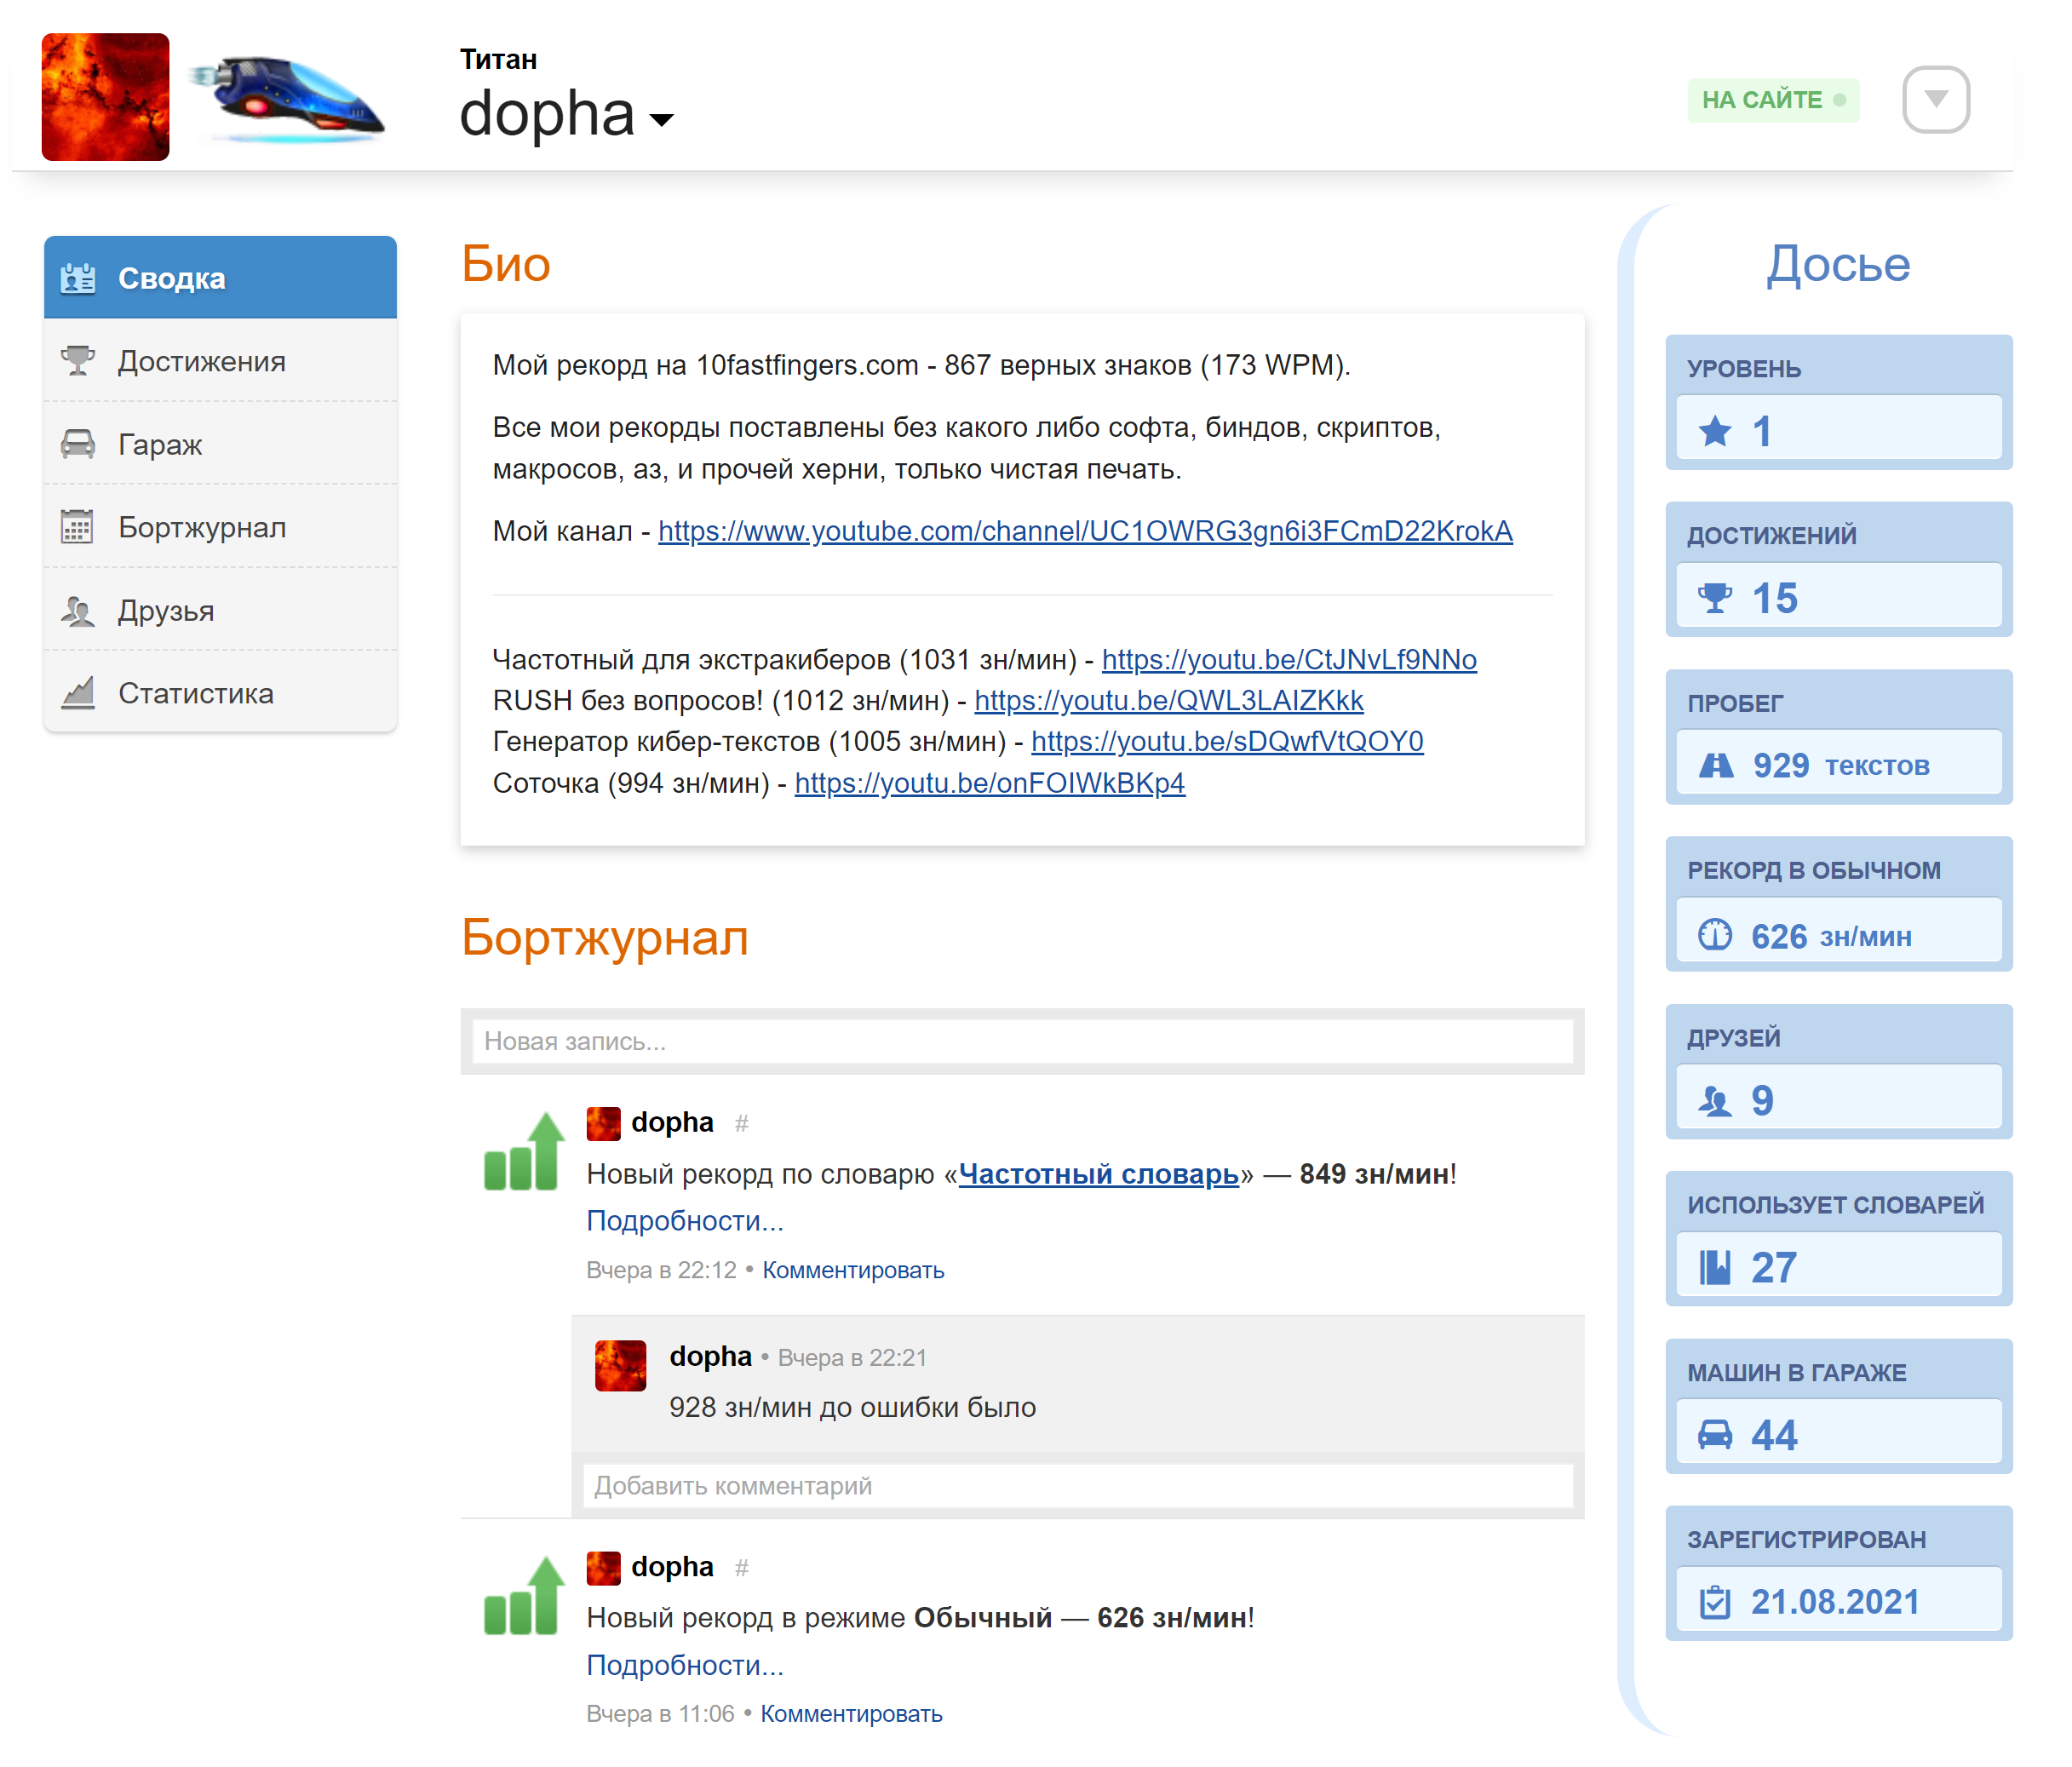The width and height of the screenshot is (2072, 1767).
Task: Click the # permalink of the 849 record post
Action: [742, 1124]
